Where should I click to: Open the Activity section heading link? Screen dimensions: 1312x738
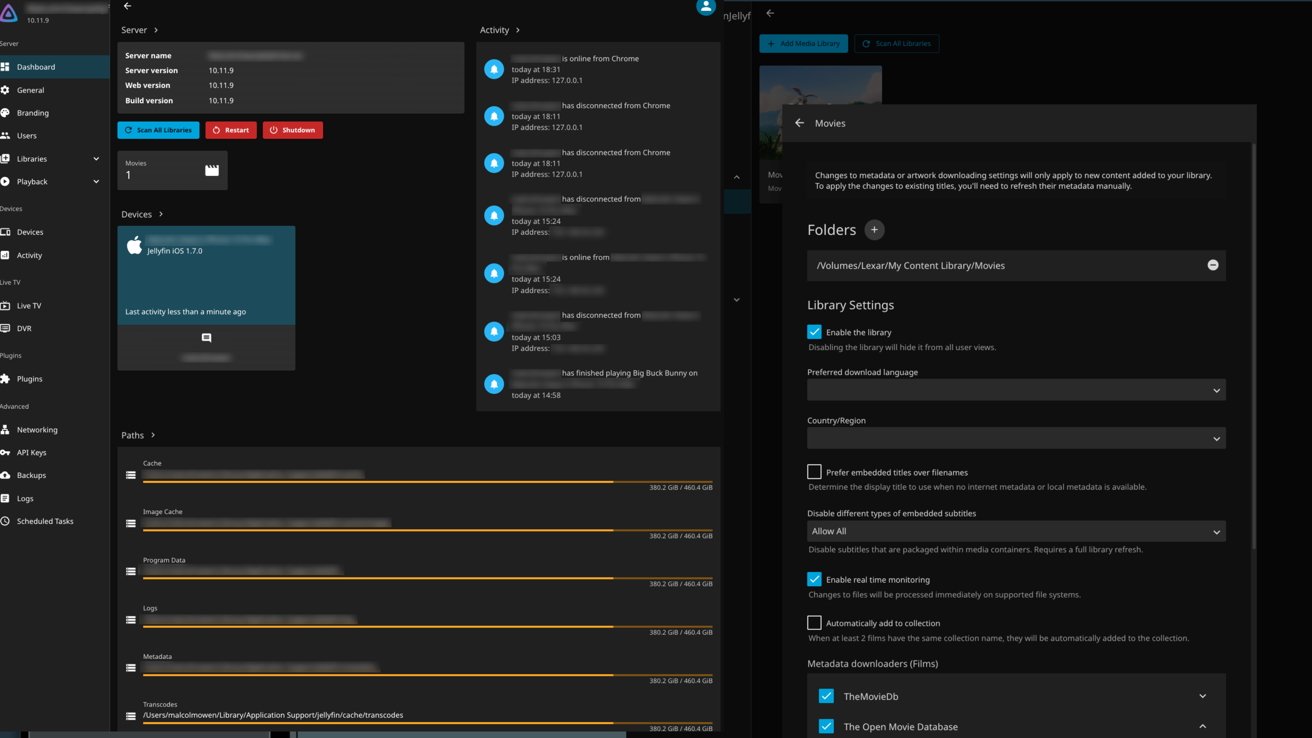pos(500,30)
